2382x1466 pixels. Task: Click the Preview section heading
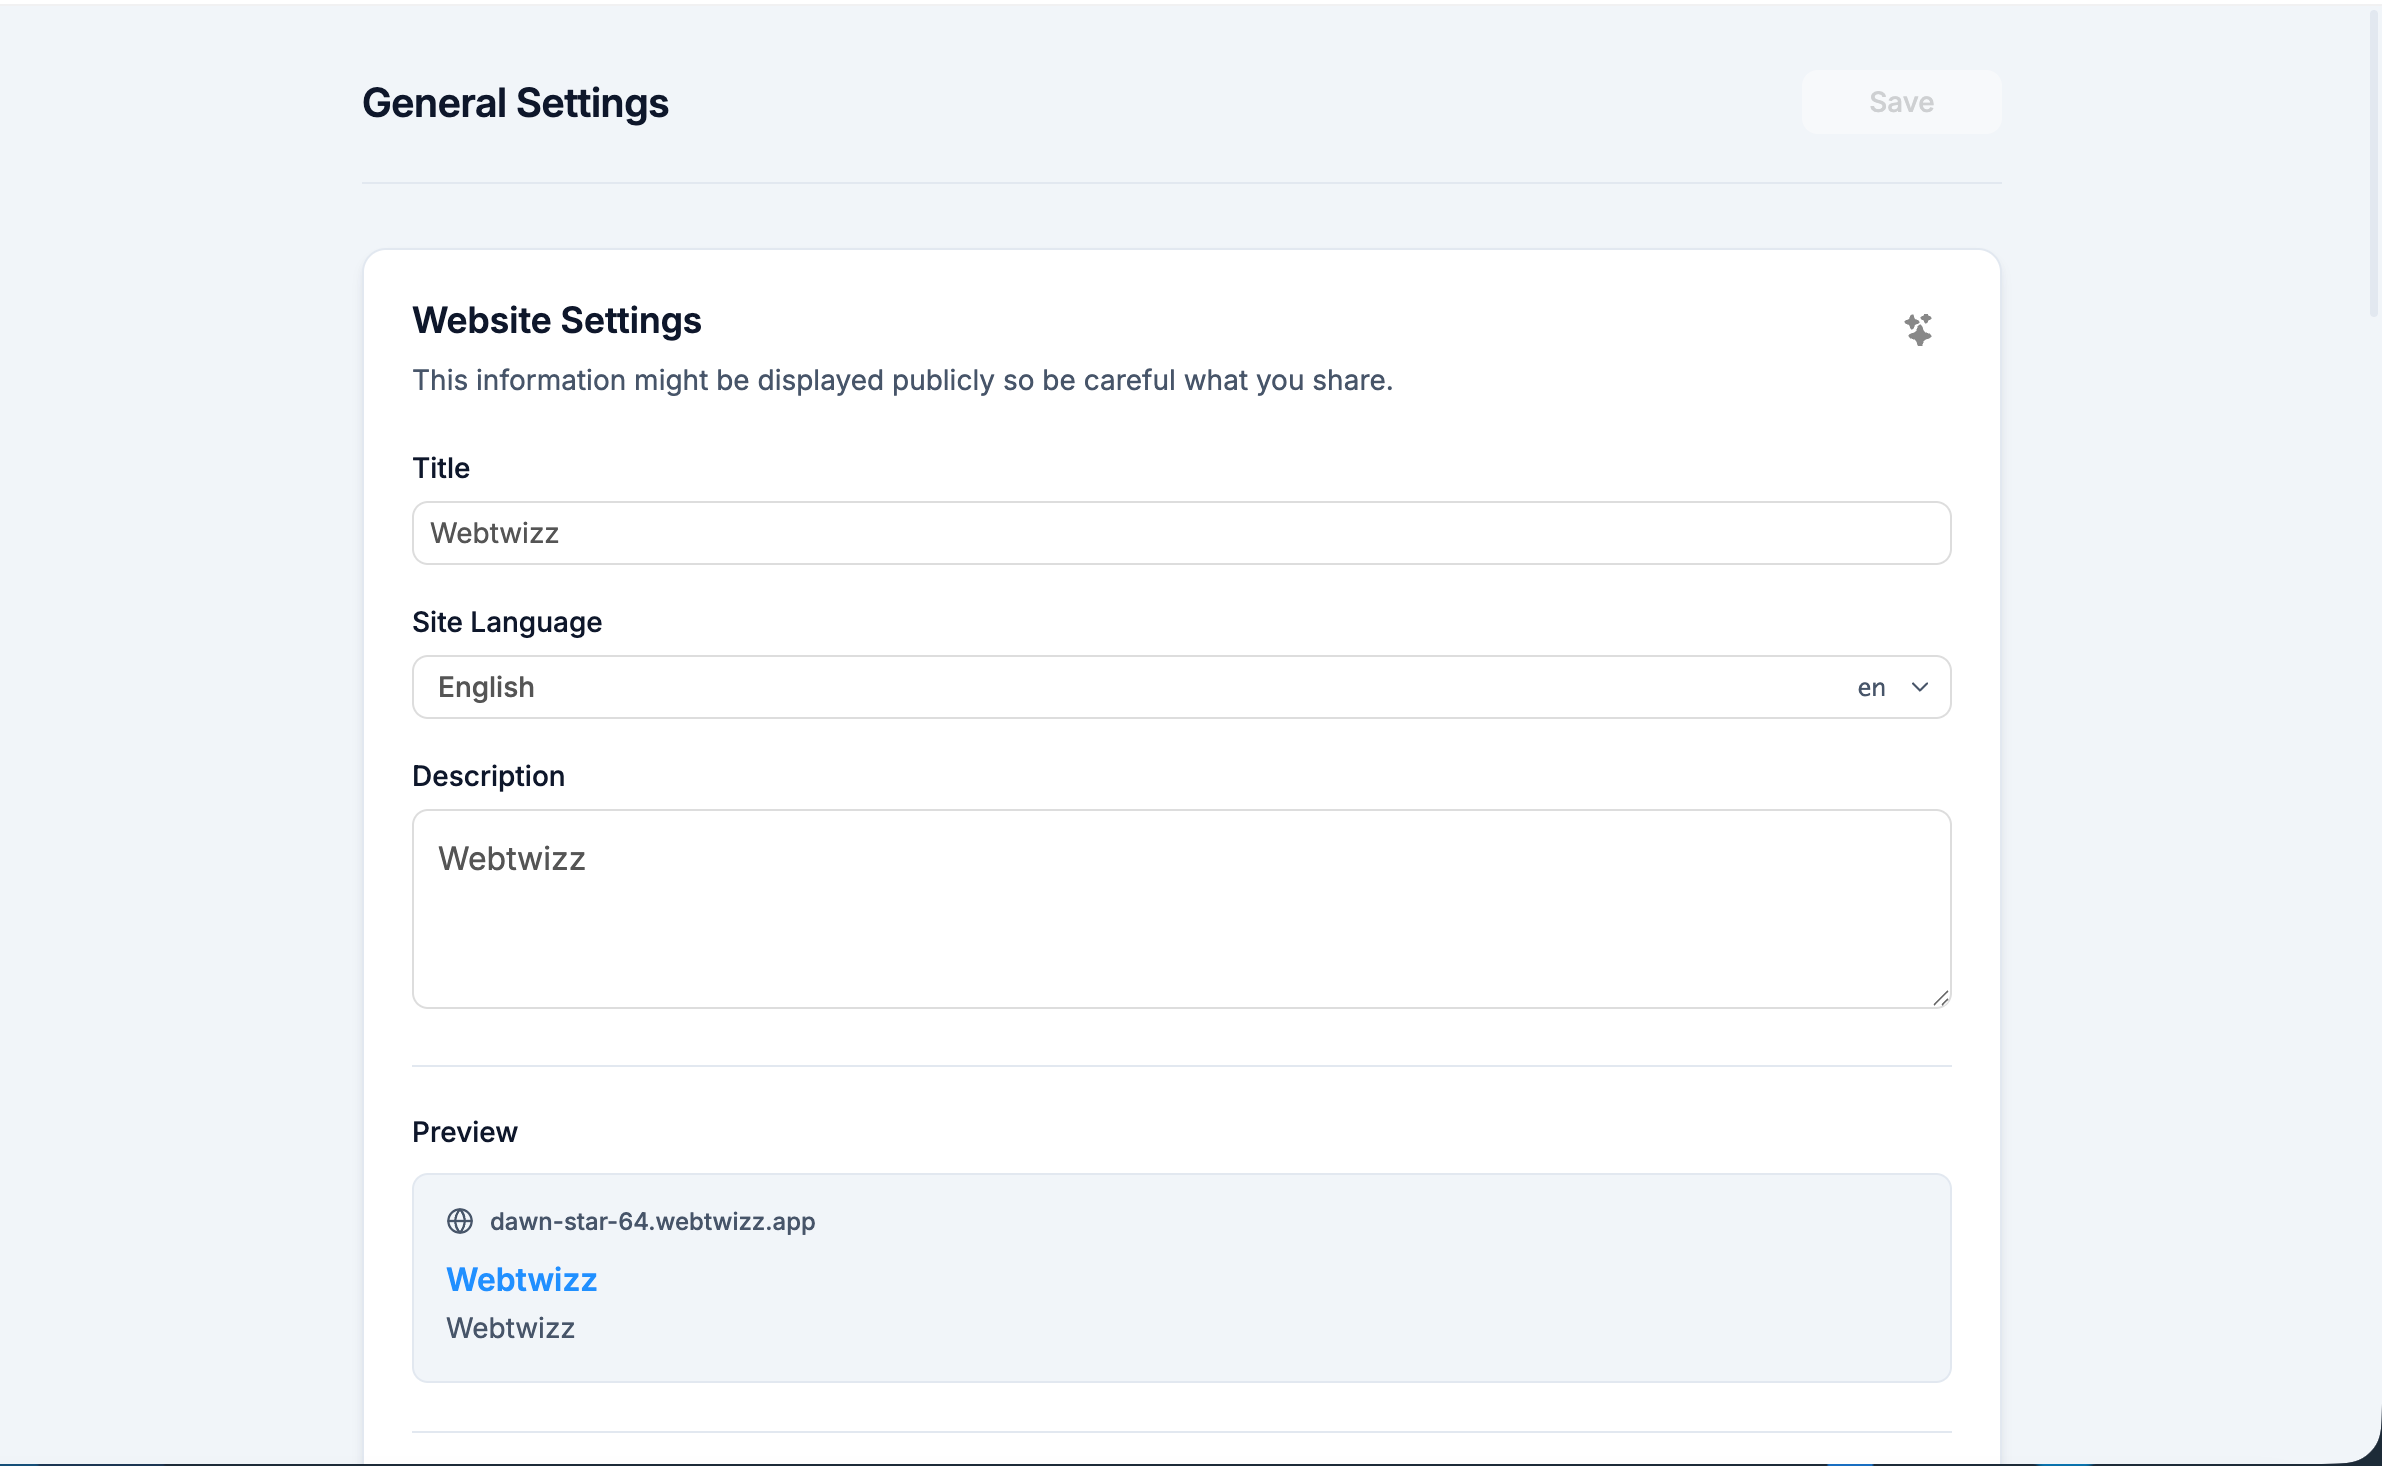[x=465, y=1132]
